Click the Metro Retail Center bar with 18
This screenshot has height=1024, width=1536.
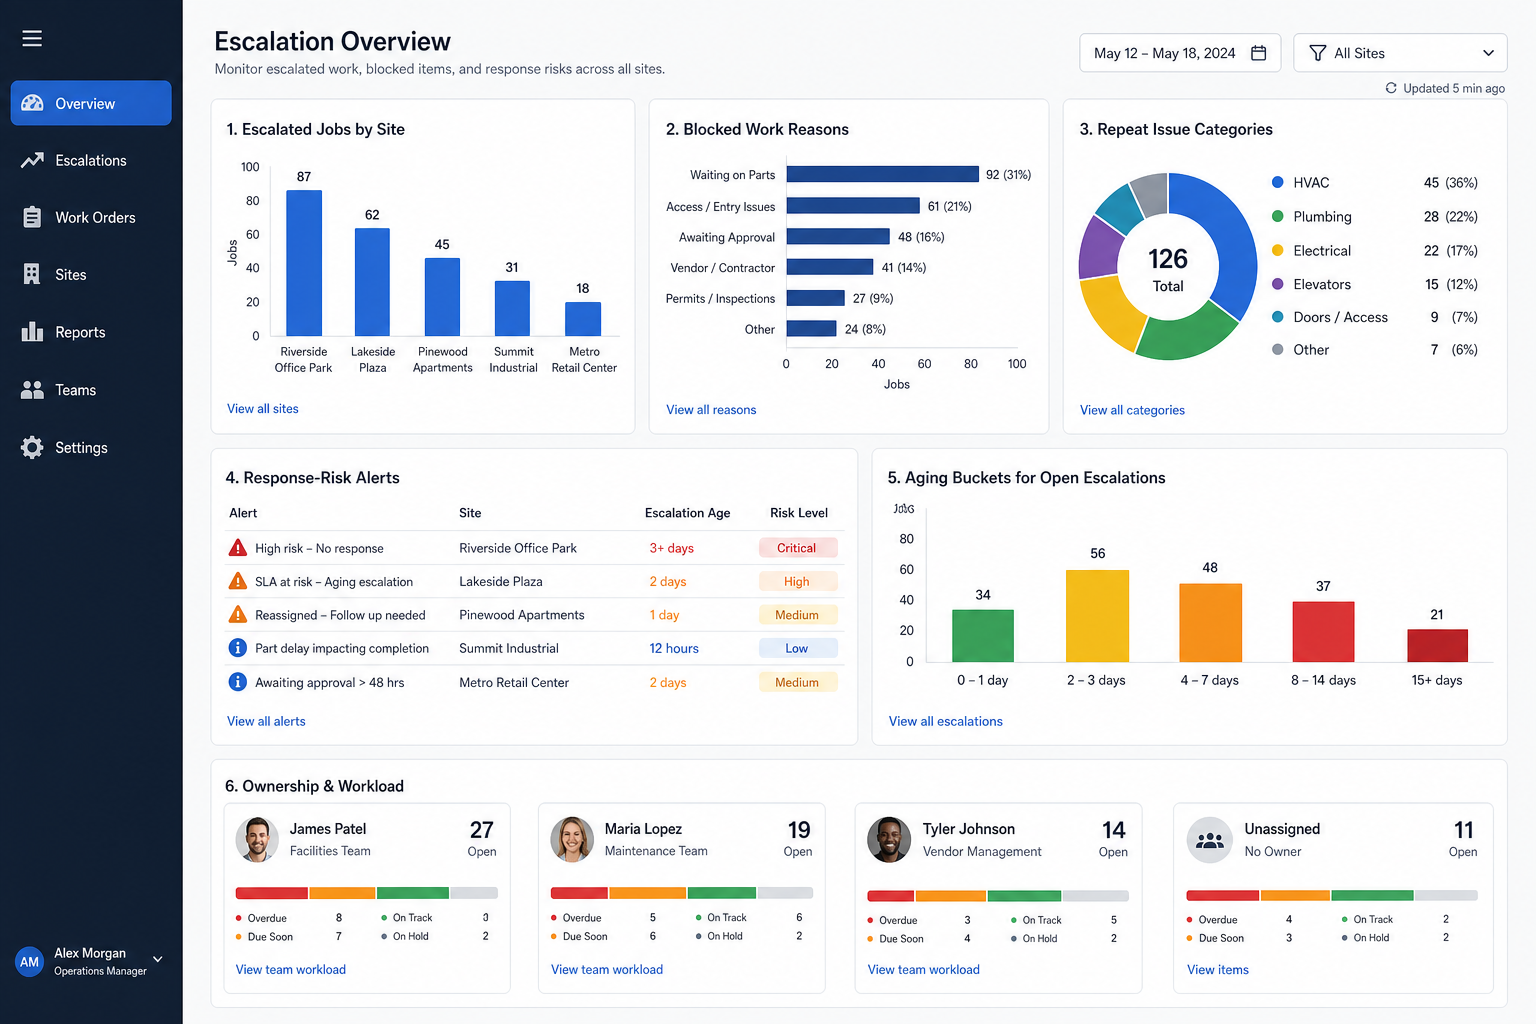583,319
